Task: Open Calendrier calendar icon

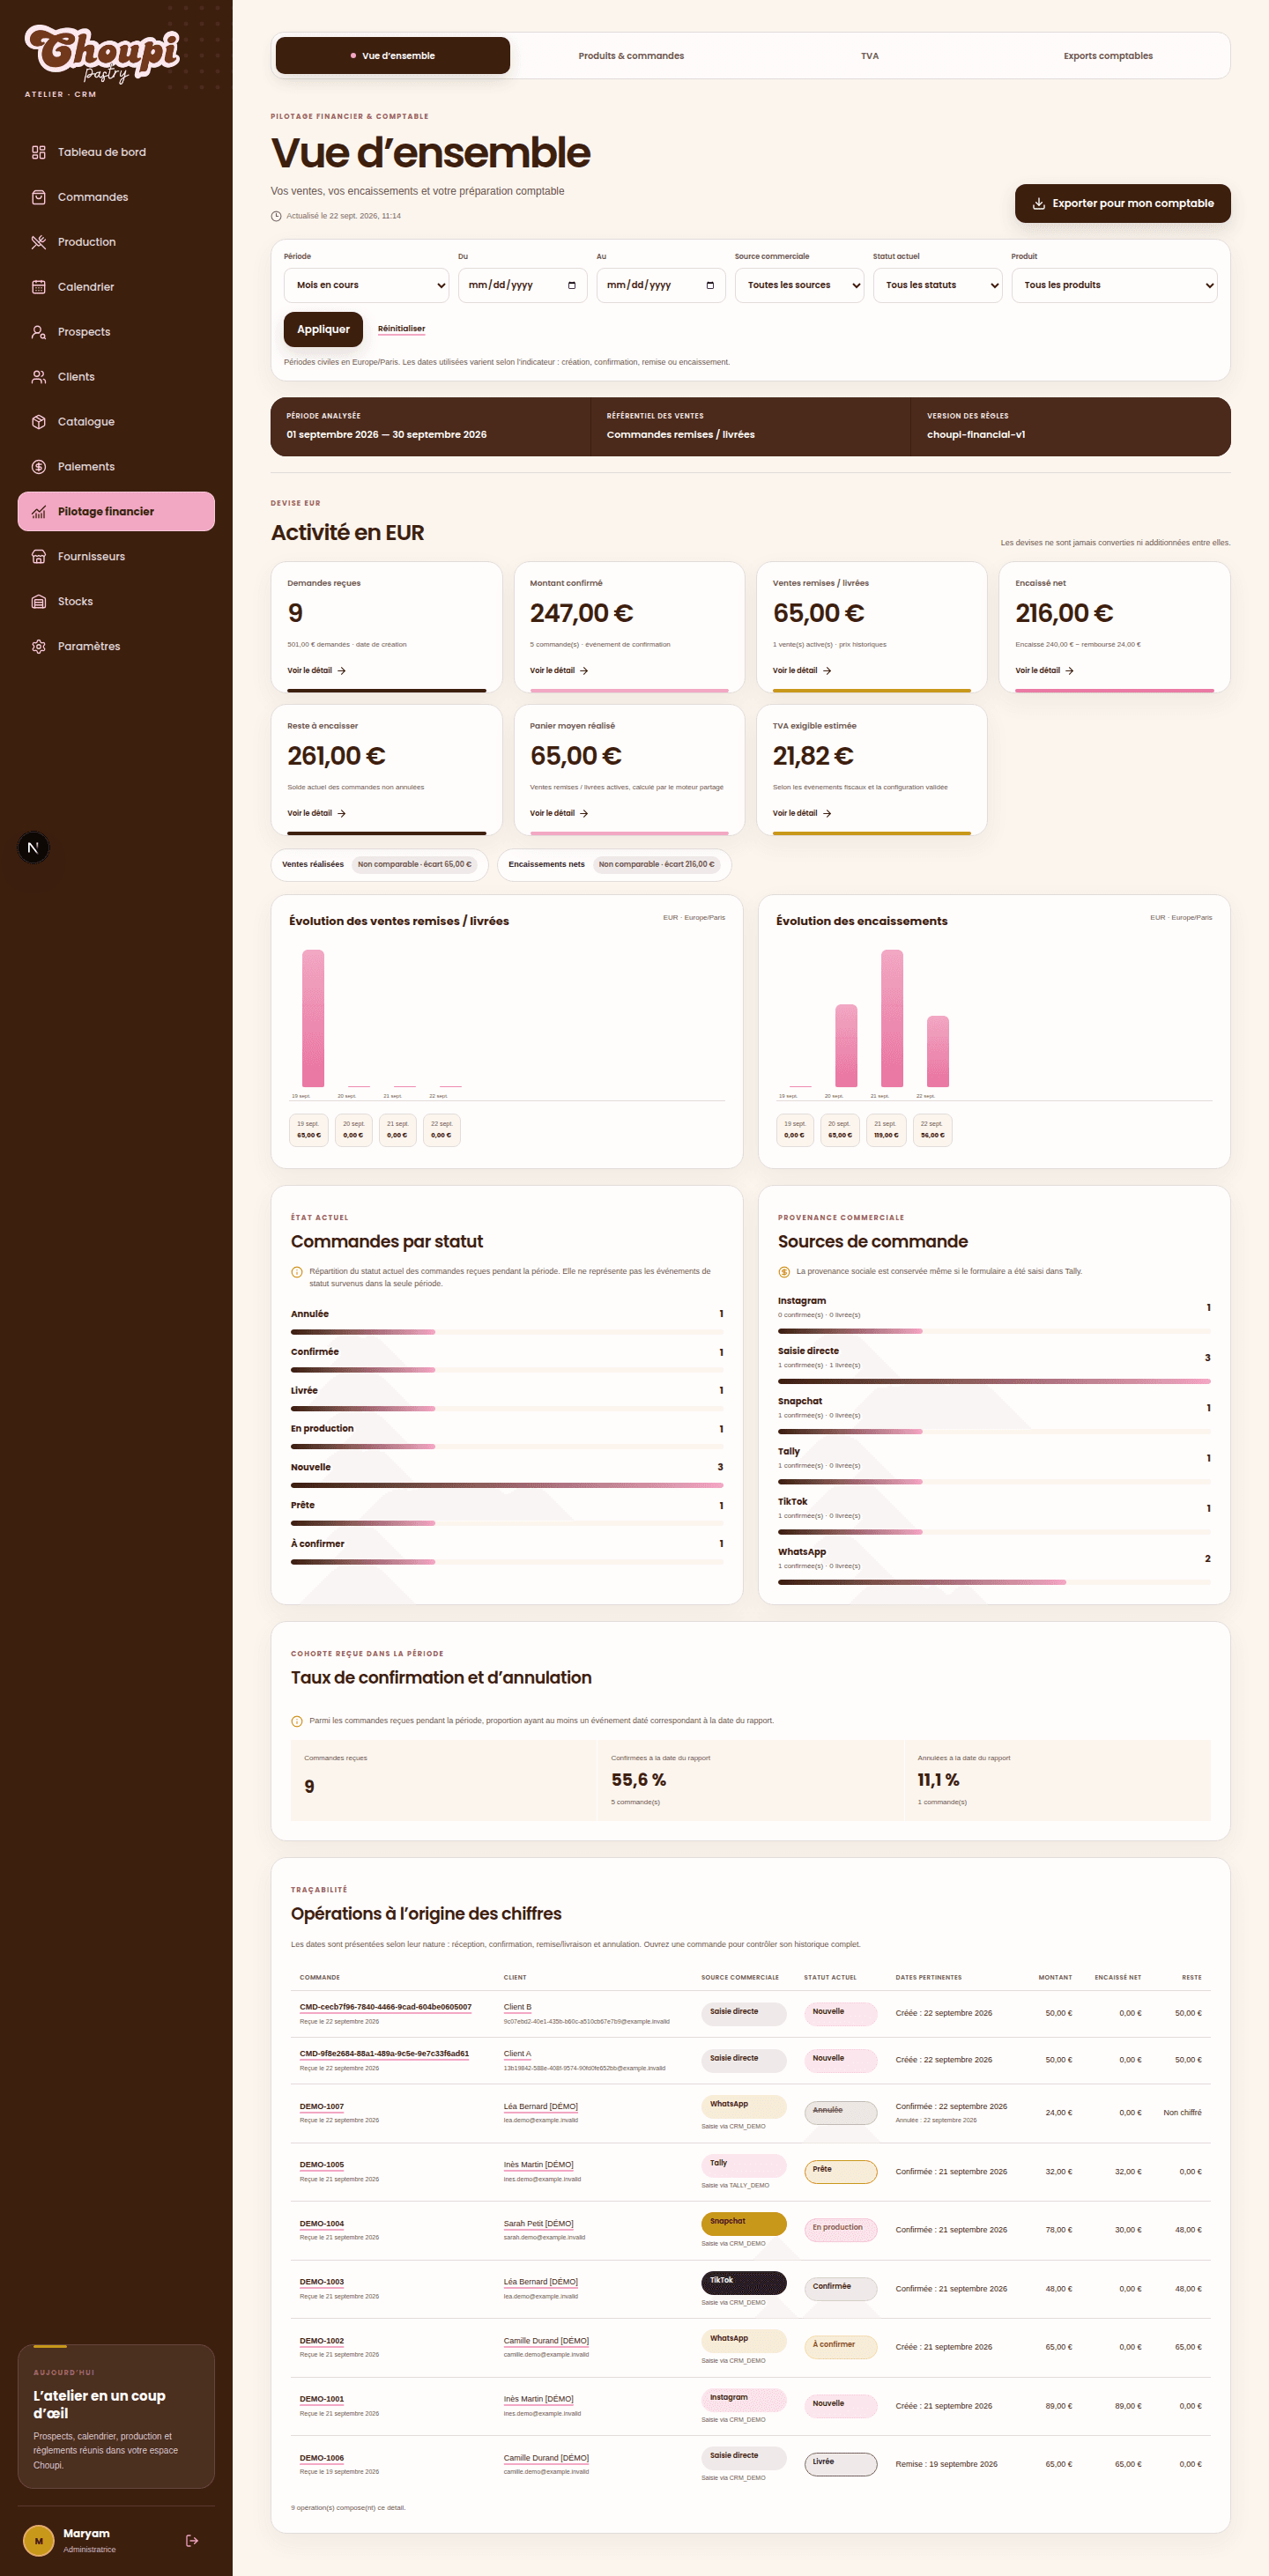Action: (38, 287)
